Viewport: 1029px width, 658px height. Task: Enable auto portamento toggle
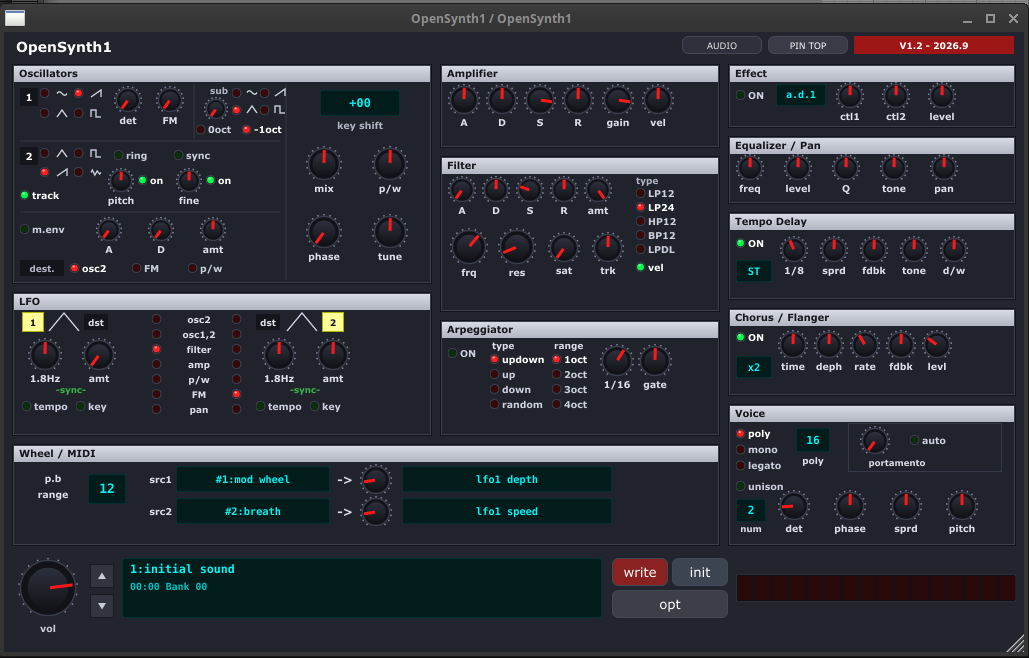coord(914,440)
